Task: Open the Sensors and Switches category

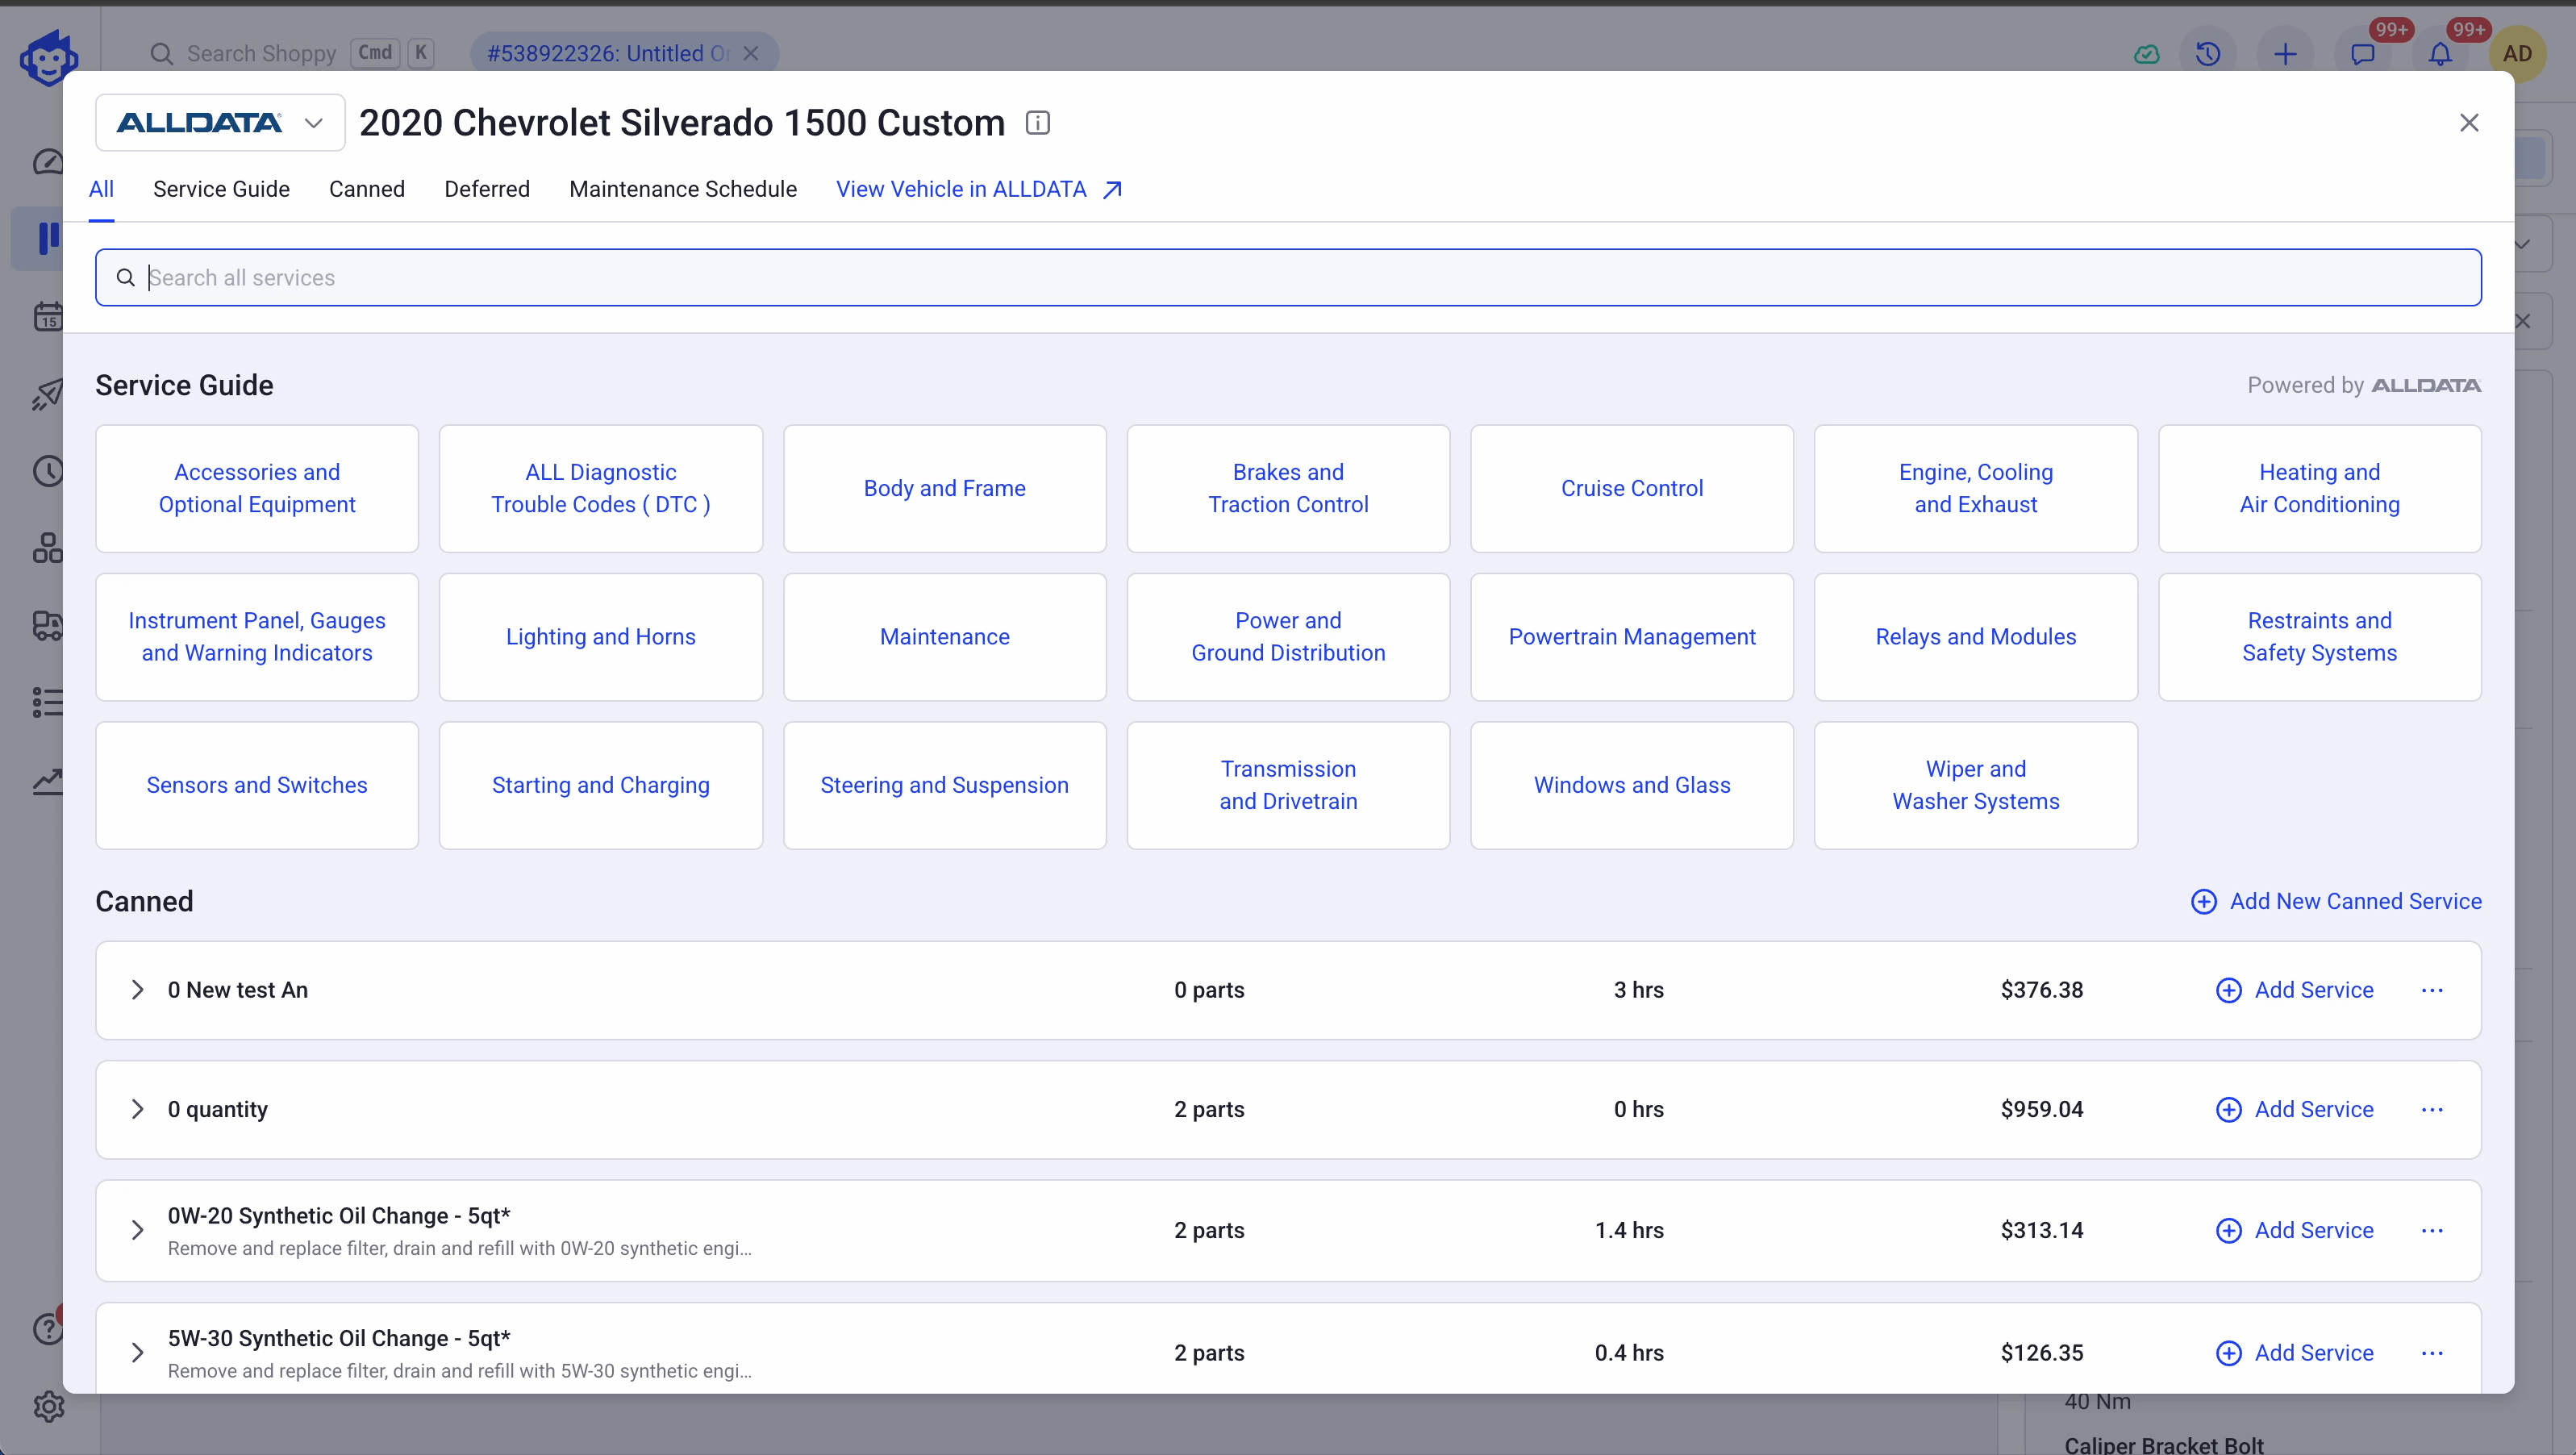Action: point(257,786)
